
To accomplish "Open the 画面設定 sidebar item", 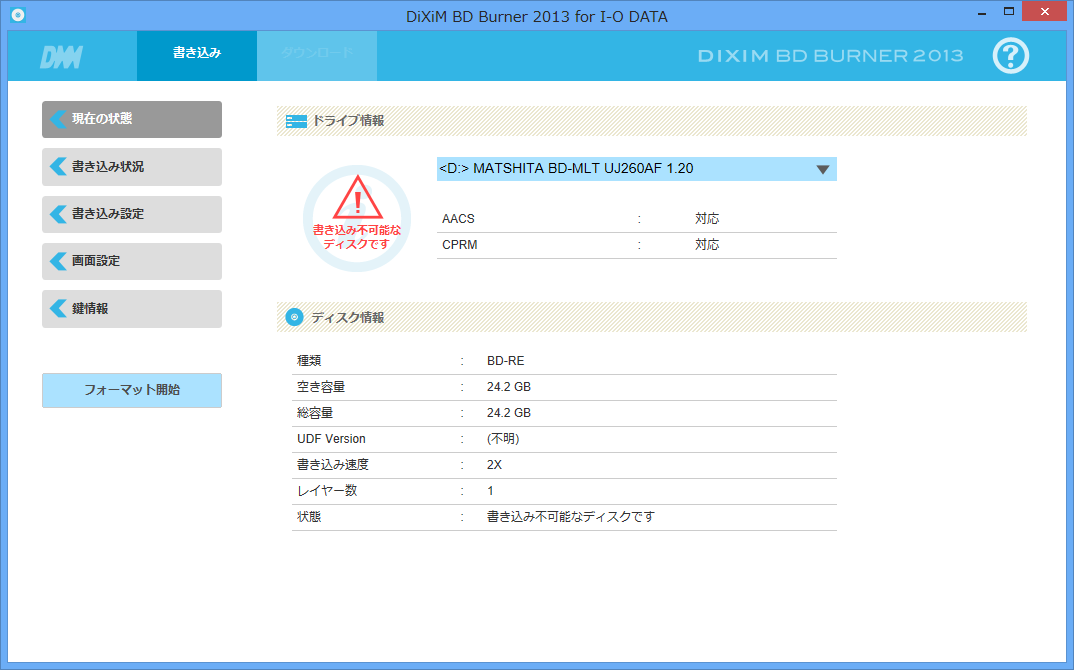I will click(x=132, y=261).
